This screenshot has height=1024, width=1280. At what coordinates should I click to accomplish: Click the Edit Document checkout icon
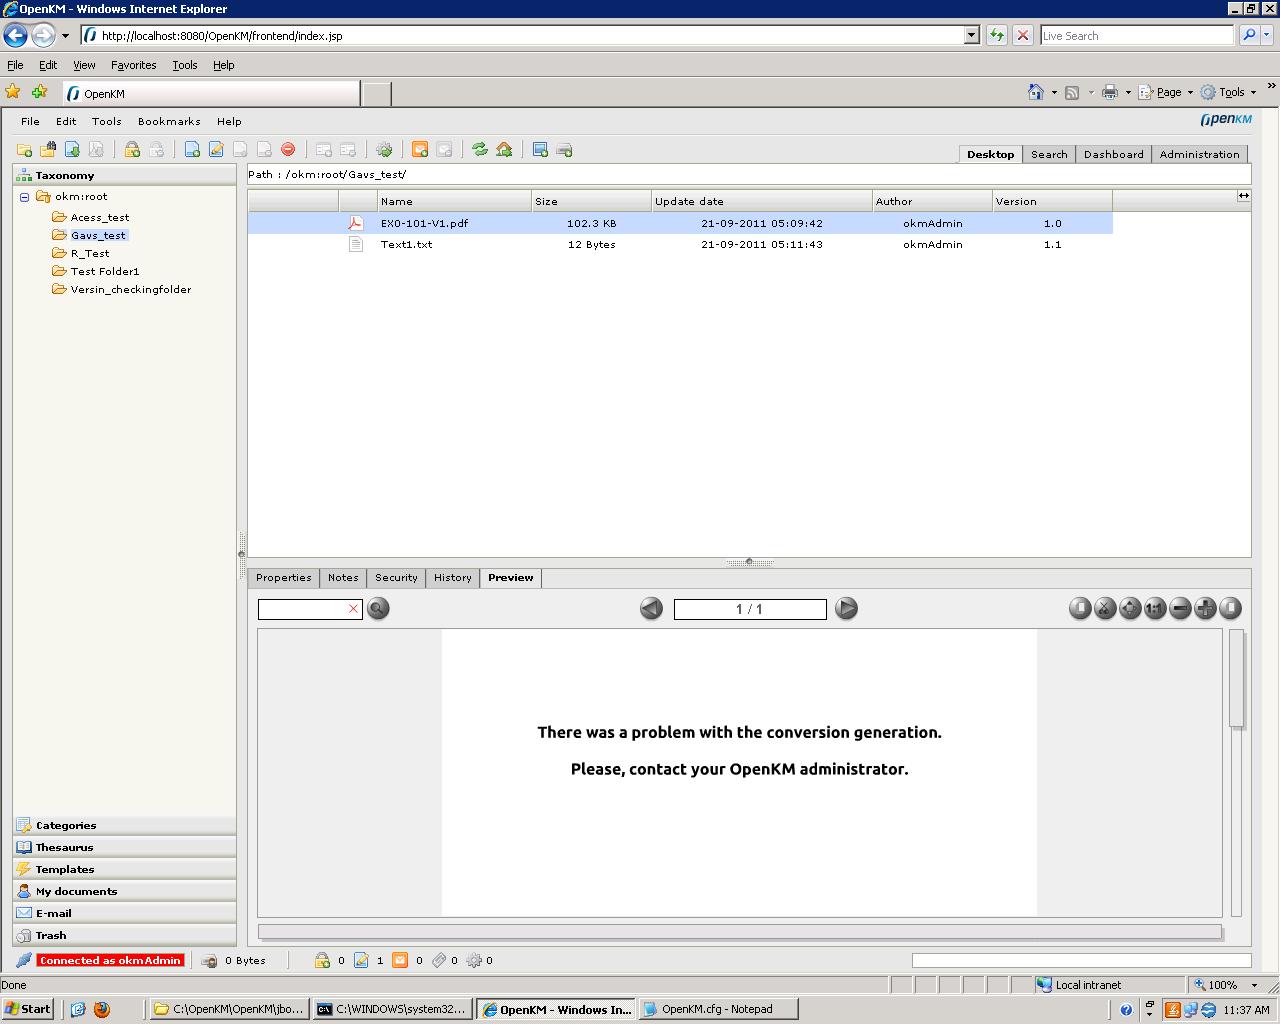tap(218, 149)
